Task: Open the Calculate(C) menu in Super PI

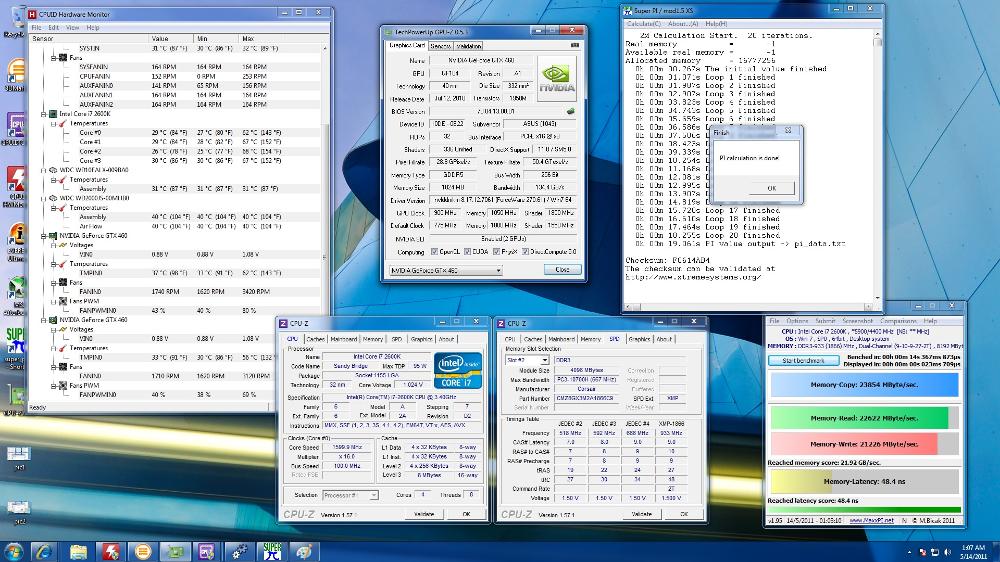Action: [x=643, y=24]
